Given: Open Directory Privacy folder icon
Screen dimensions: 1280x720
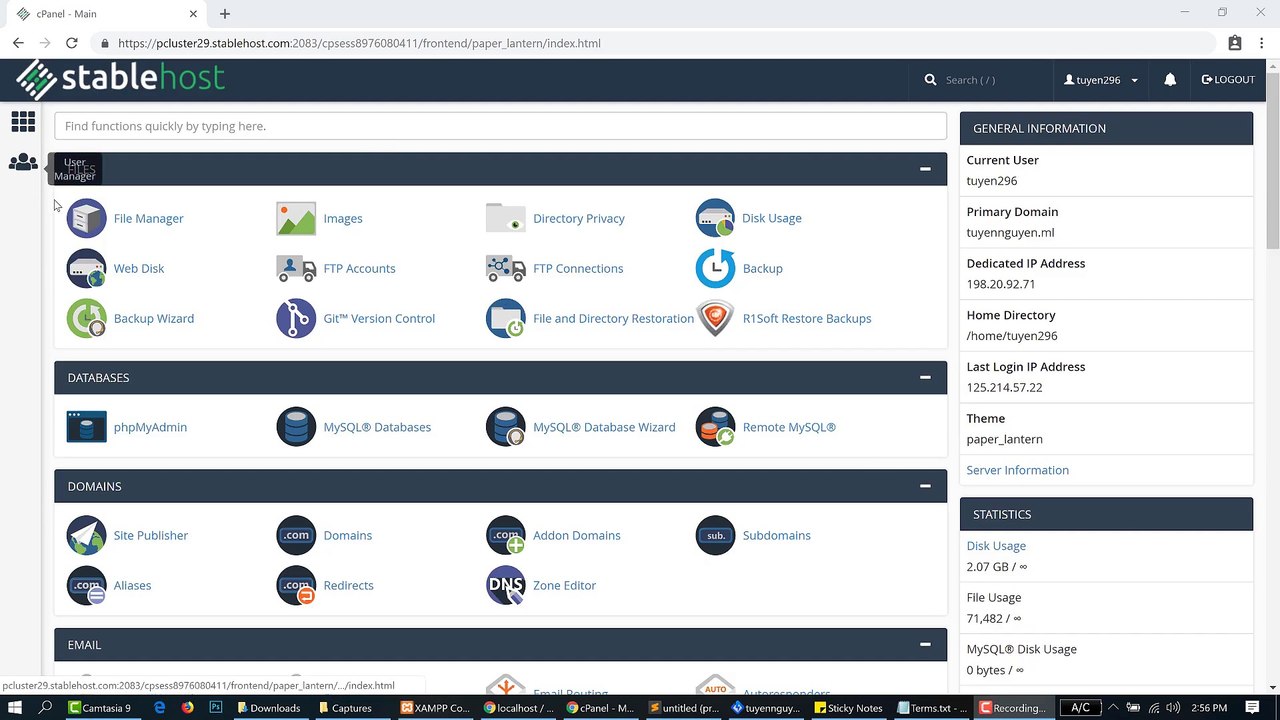Looking at the screenshot, I should pyautogui.click(x=505, y=218).
